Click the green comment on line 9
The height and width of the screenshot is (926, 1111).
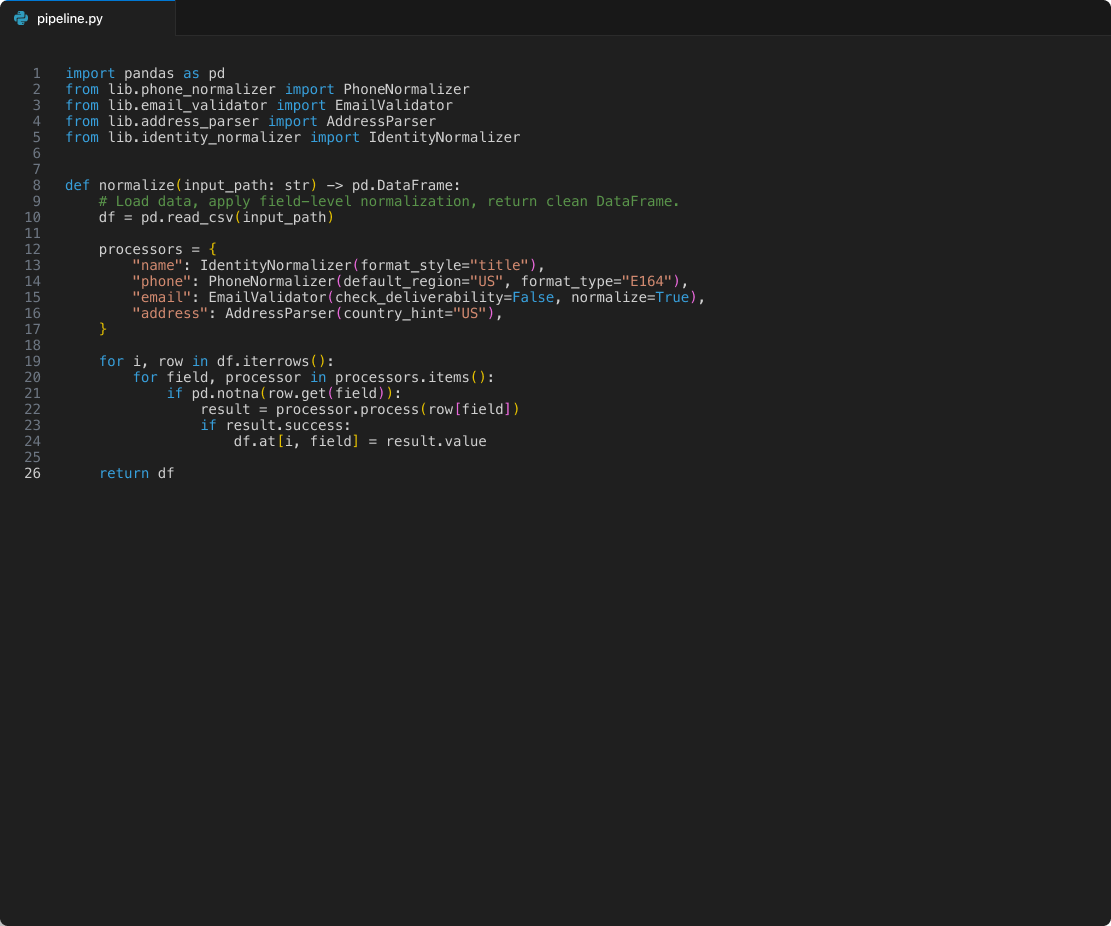pos(389,202)
